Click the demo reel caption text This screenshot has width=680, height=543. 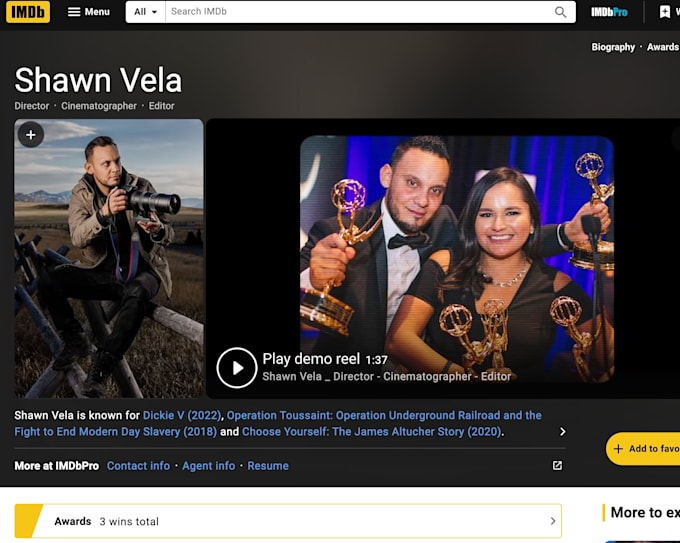[386, 376]
